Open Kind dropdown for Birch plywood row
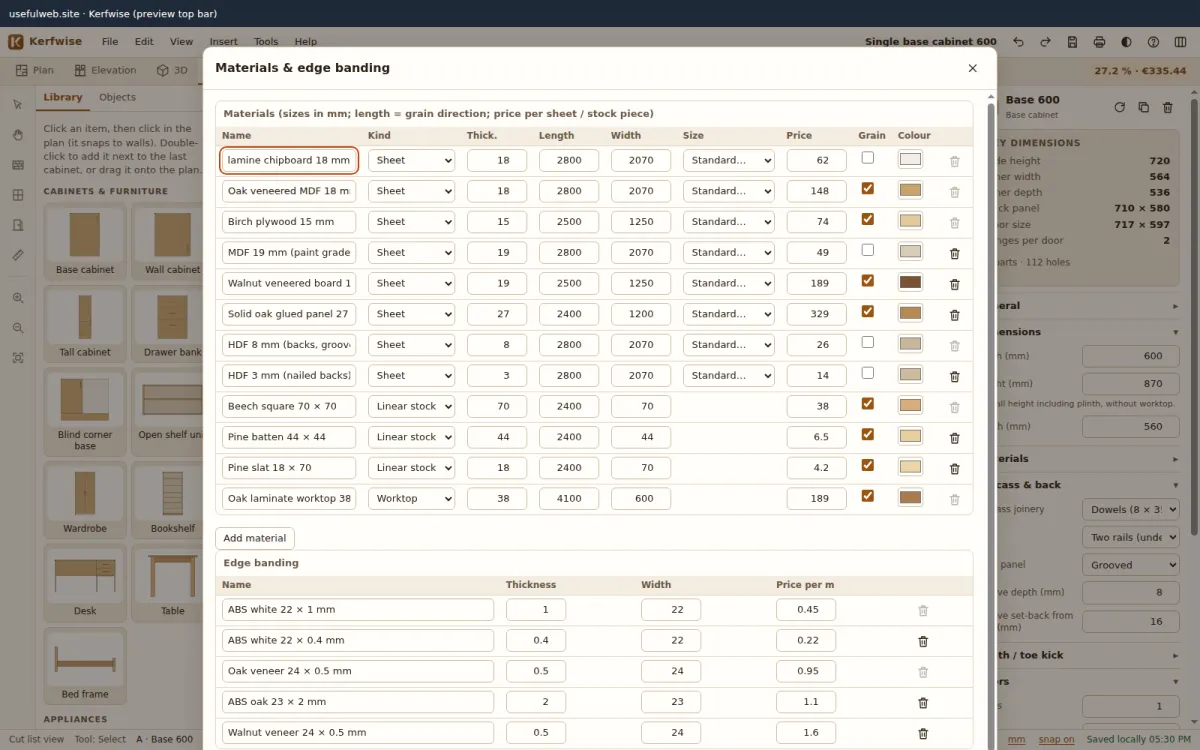Viewport: 1200px width, 750px height. tap(411, 222)
